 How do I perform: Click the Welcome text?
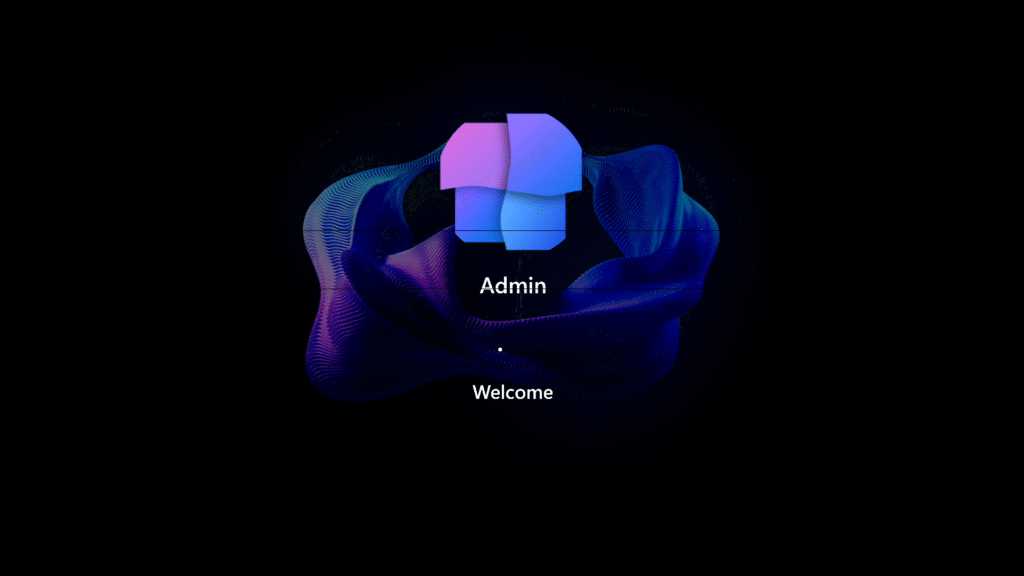coord(513,392)
